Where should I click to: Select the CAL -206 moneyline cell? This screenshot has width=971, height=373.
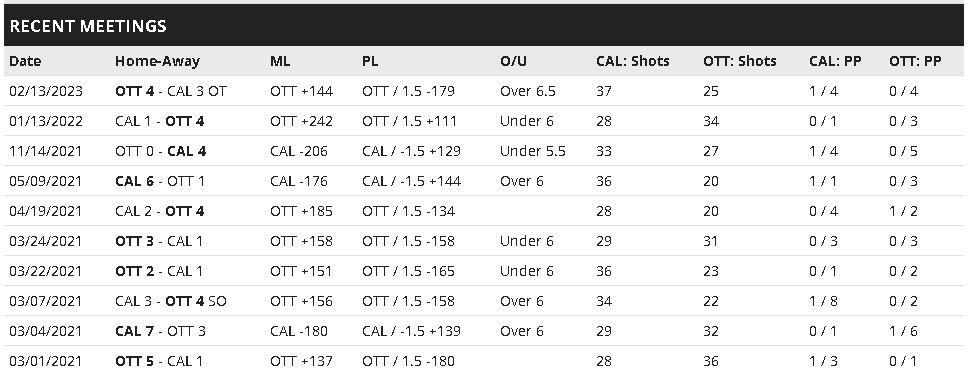tap(299, 151)
